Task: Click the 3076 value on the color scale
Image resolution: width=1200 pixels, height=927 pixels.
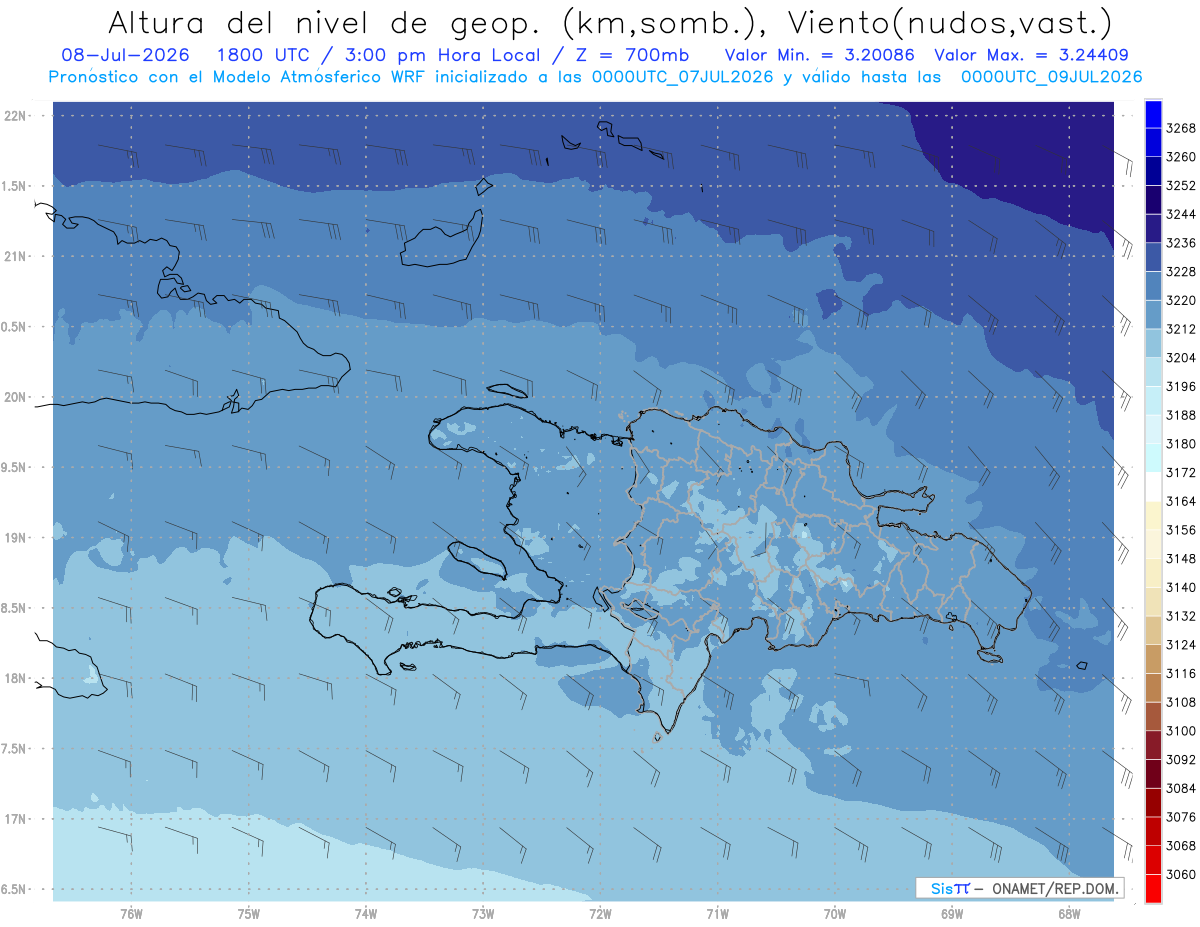Action: coord(1181,817)
